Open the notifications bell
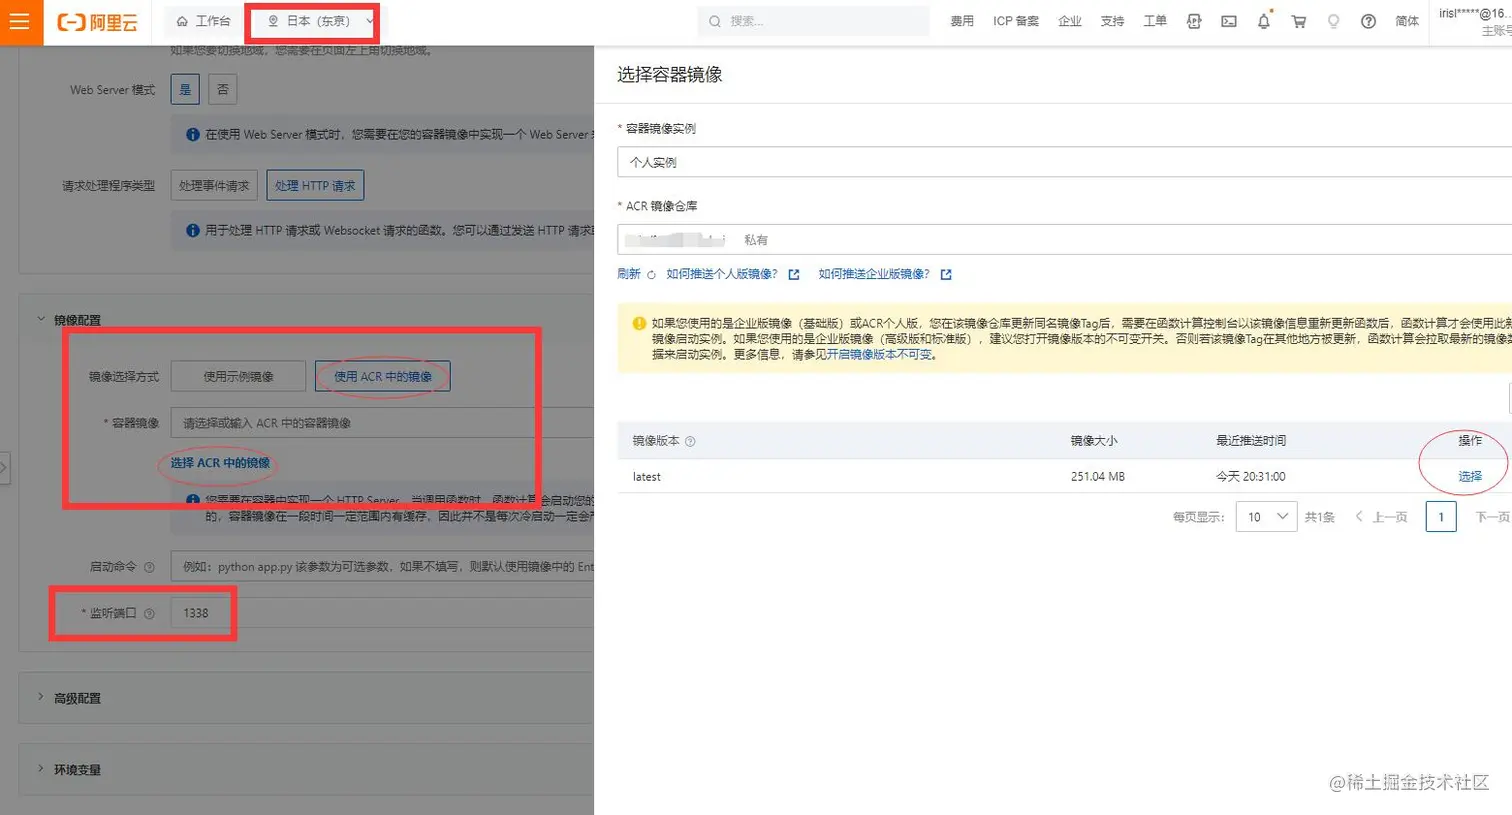1512x815 pixels. coord(1264,21)
